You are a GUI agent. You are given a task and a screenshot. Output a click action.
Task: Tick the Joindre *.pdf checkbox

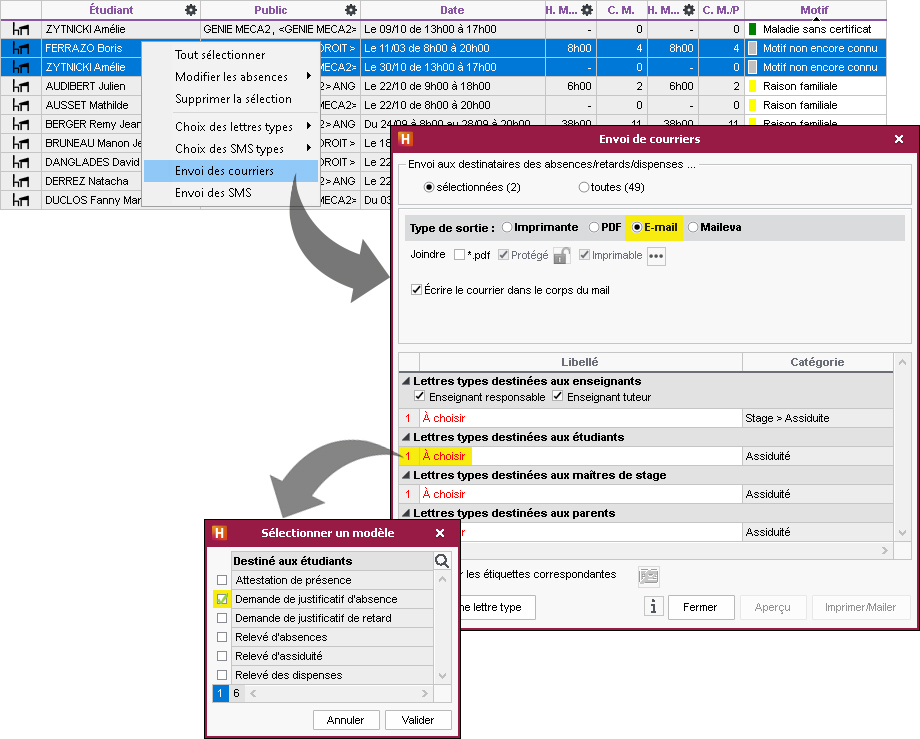click(459, 255)
